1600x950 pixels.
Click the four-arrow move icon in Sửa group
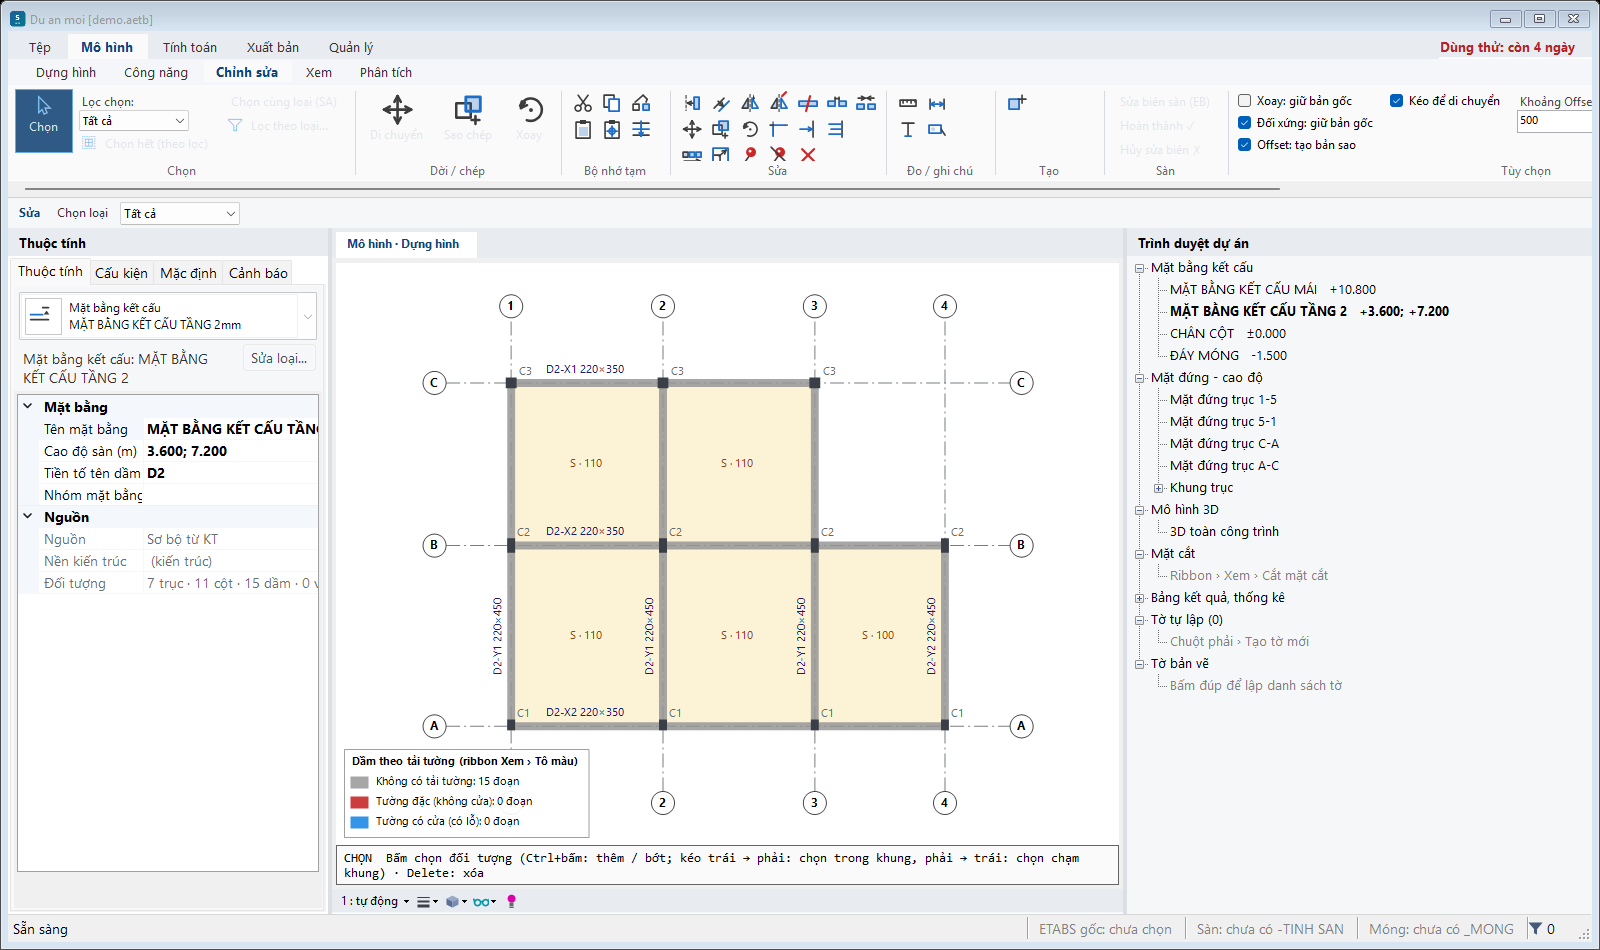[x=692, y=129]
